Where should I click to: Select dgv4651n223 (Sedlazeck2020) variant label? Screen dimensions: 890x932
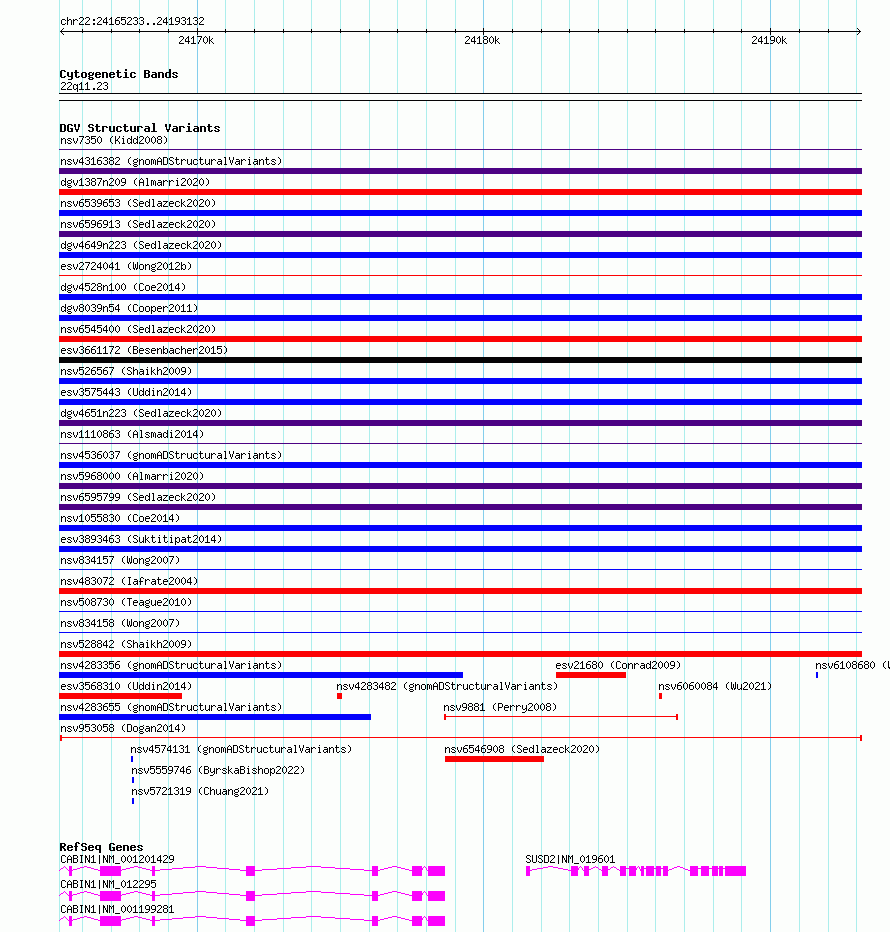coord(141,413)
